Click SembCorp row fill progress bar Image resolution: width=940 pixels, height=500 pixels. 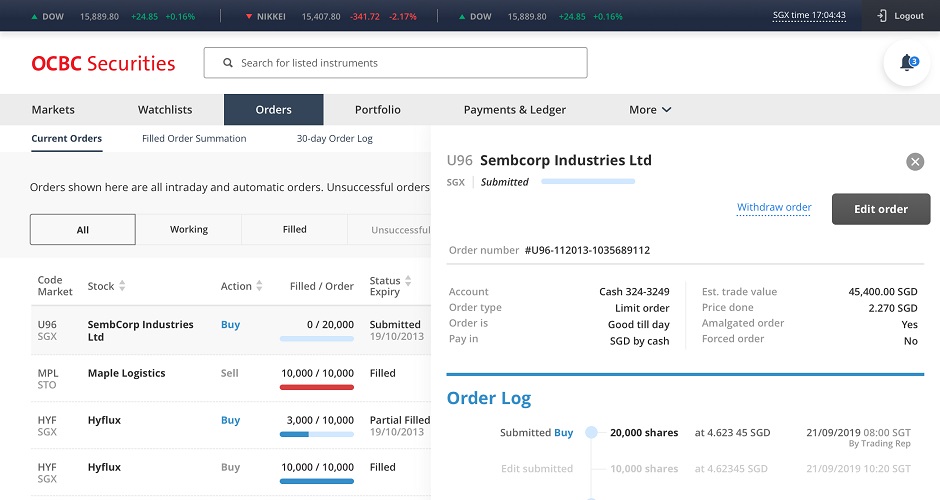(317, 339)
